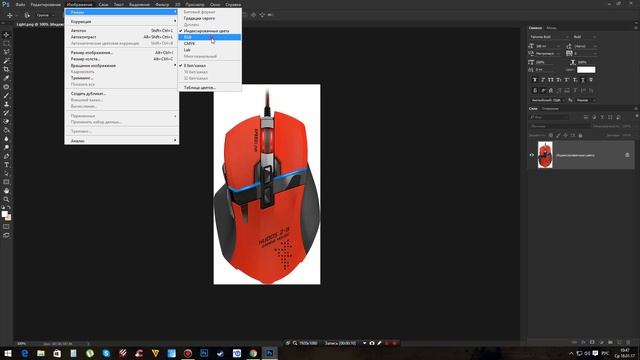Select the Clone Stamp tool
The image size is (640, 360).
point(6,104)
